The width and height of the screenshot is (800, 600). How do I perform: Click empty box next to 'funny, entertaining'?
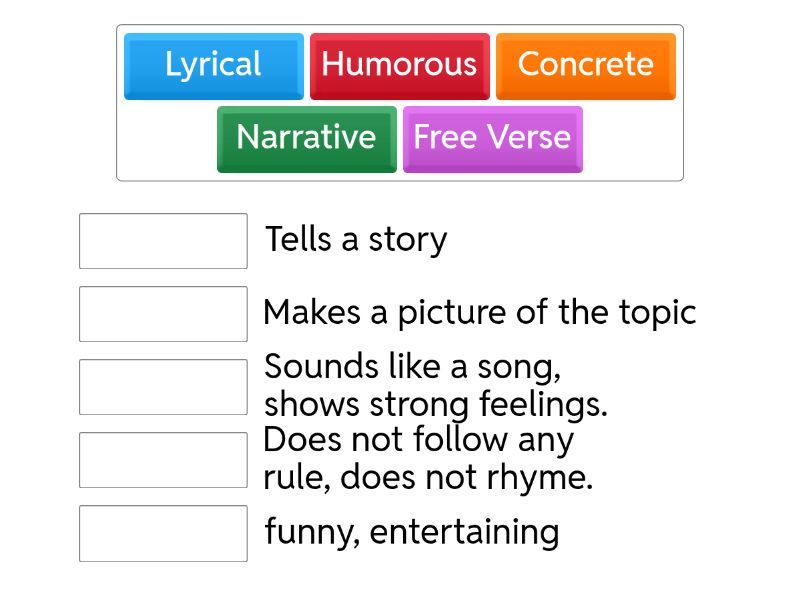click(x=163, y=533)
